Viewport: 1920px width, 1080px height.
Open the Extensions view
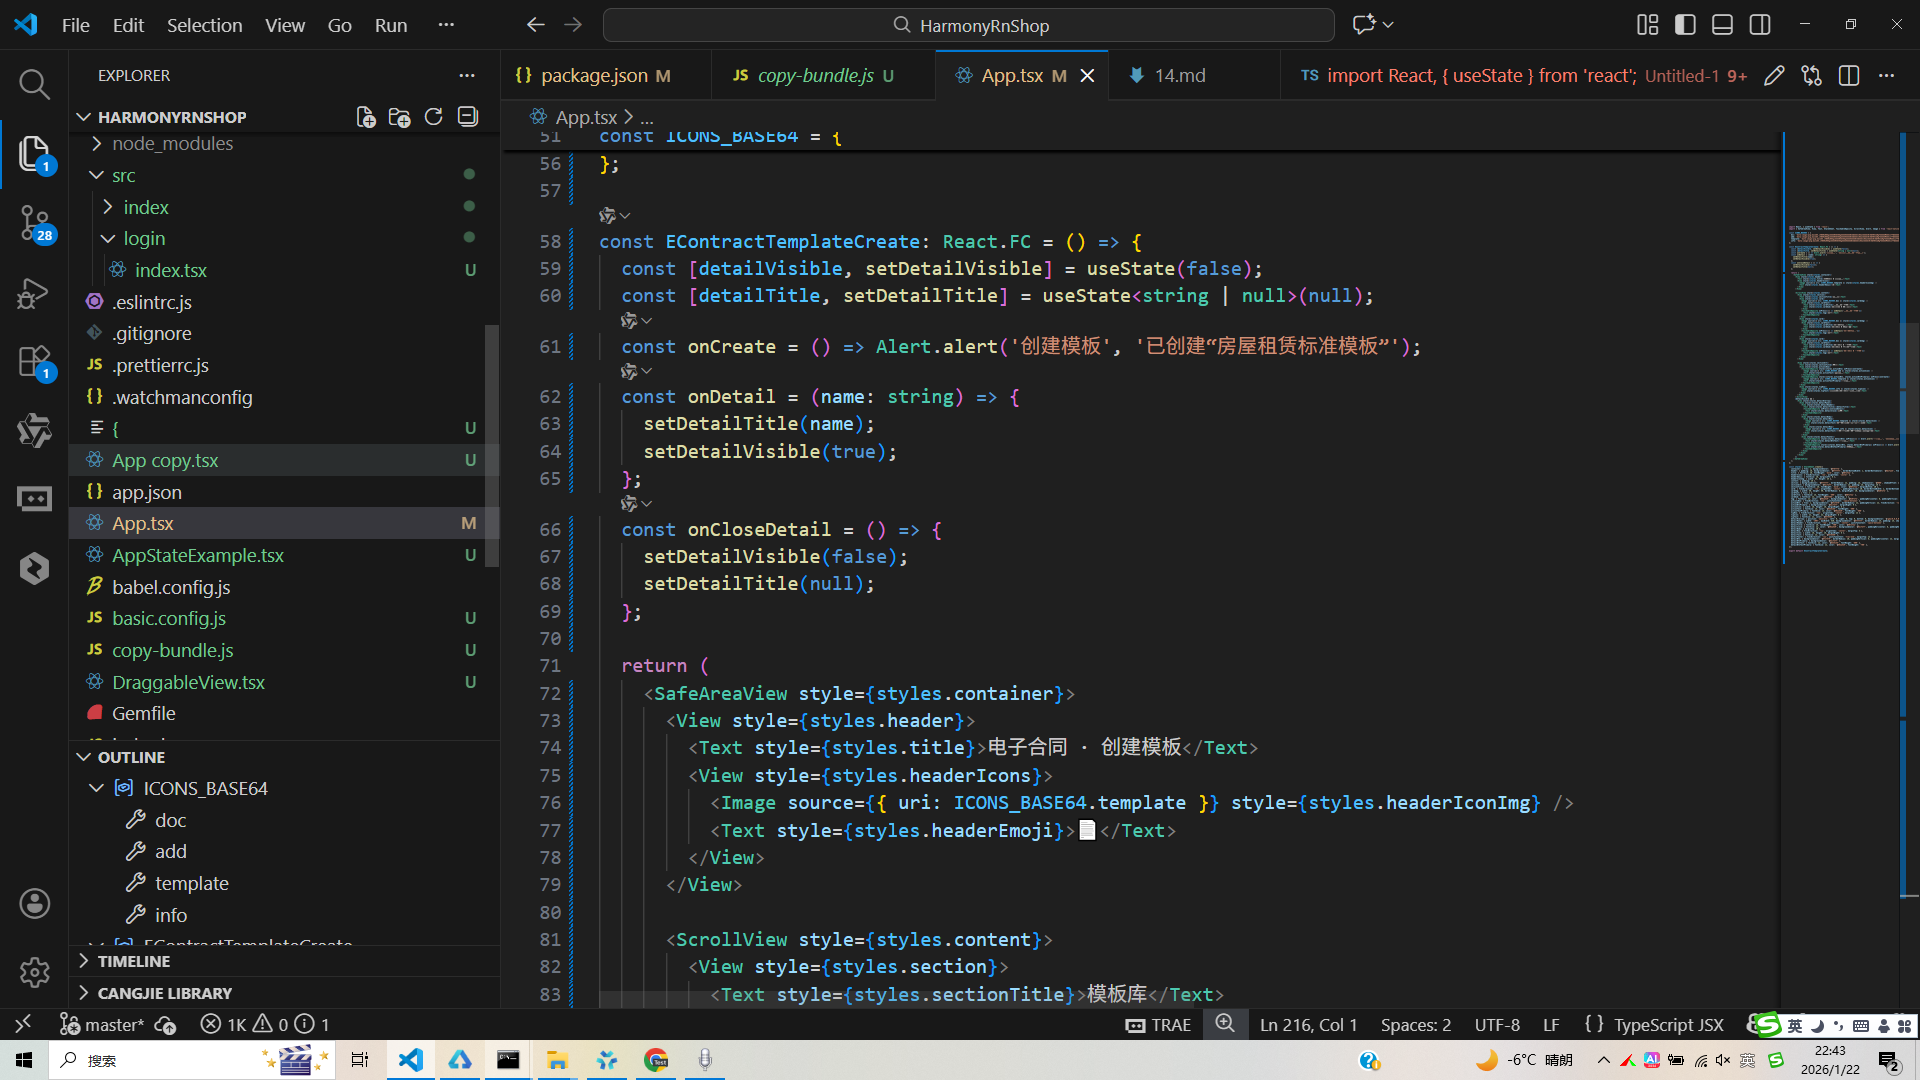[34, 362]
